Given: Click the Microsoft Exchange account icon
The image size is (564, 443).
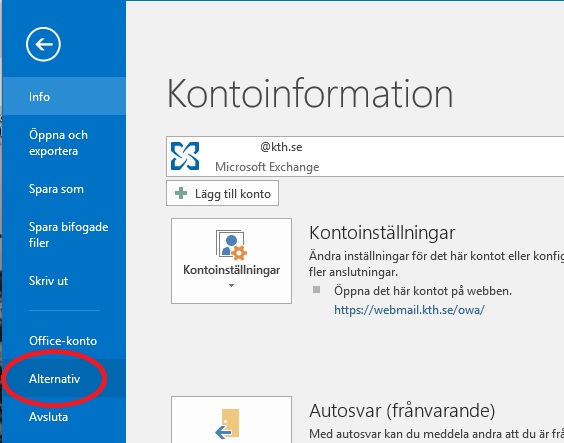Looking at the screenshot, I should 185,156.
